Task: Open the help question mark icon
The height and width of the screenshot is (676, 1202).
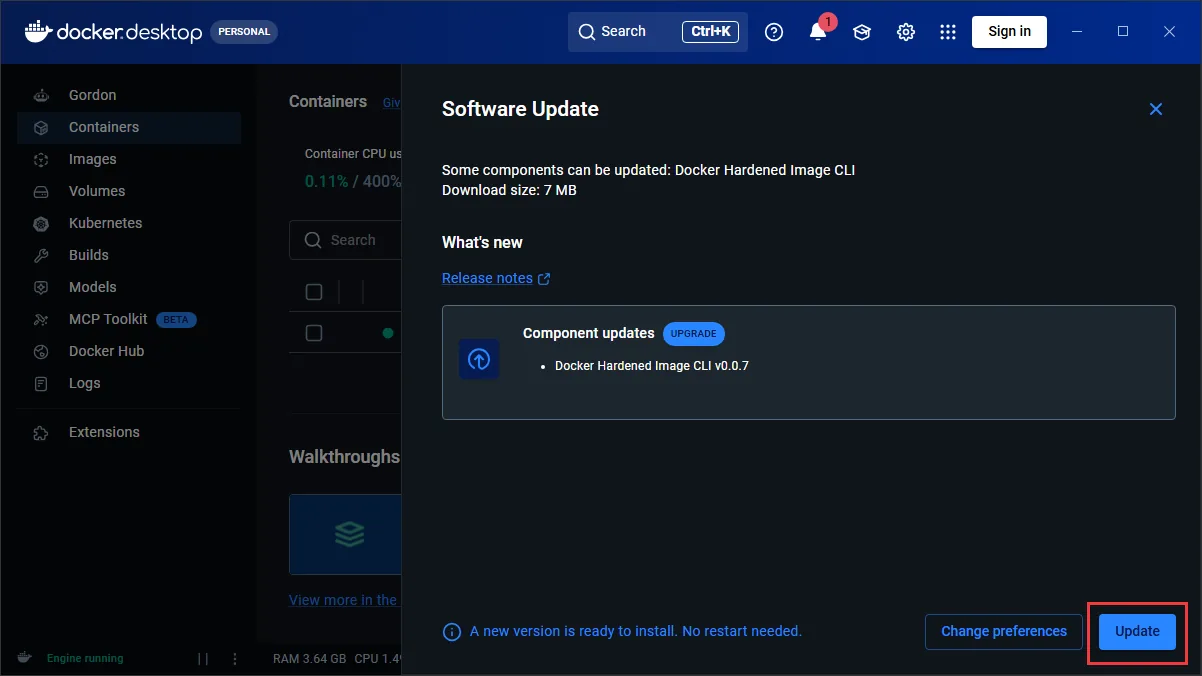Action: click(x=774, y=32)
